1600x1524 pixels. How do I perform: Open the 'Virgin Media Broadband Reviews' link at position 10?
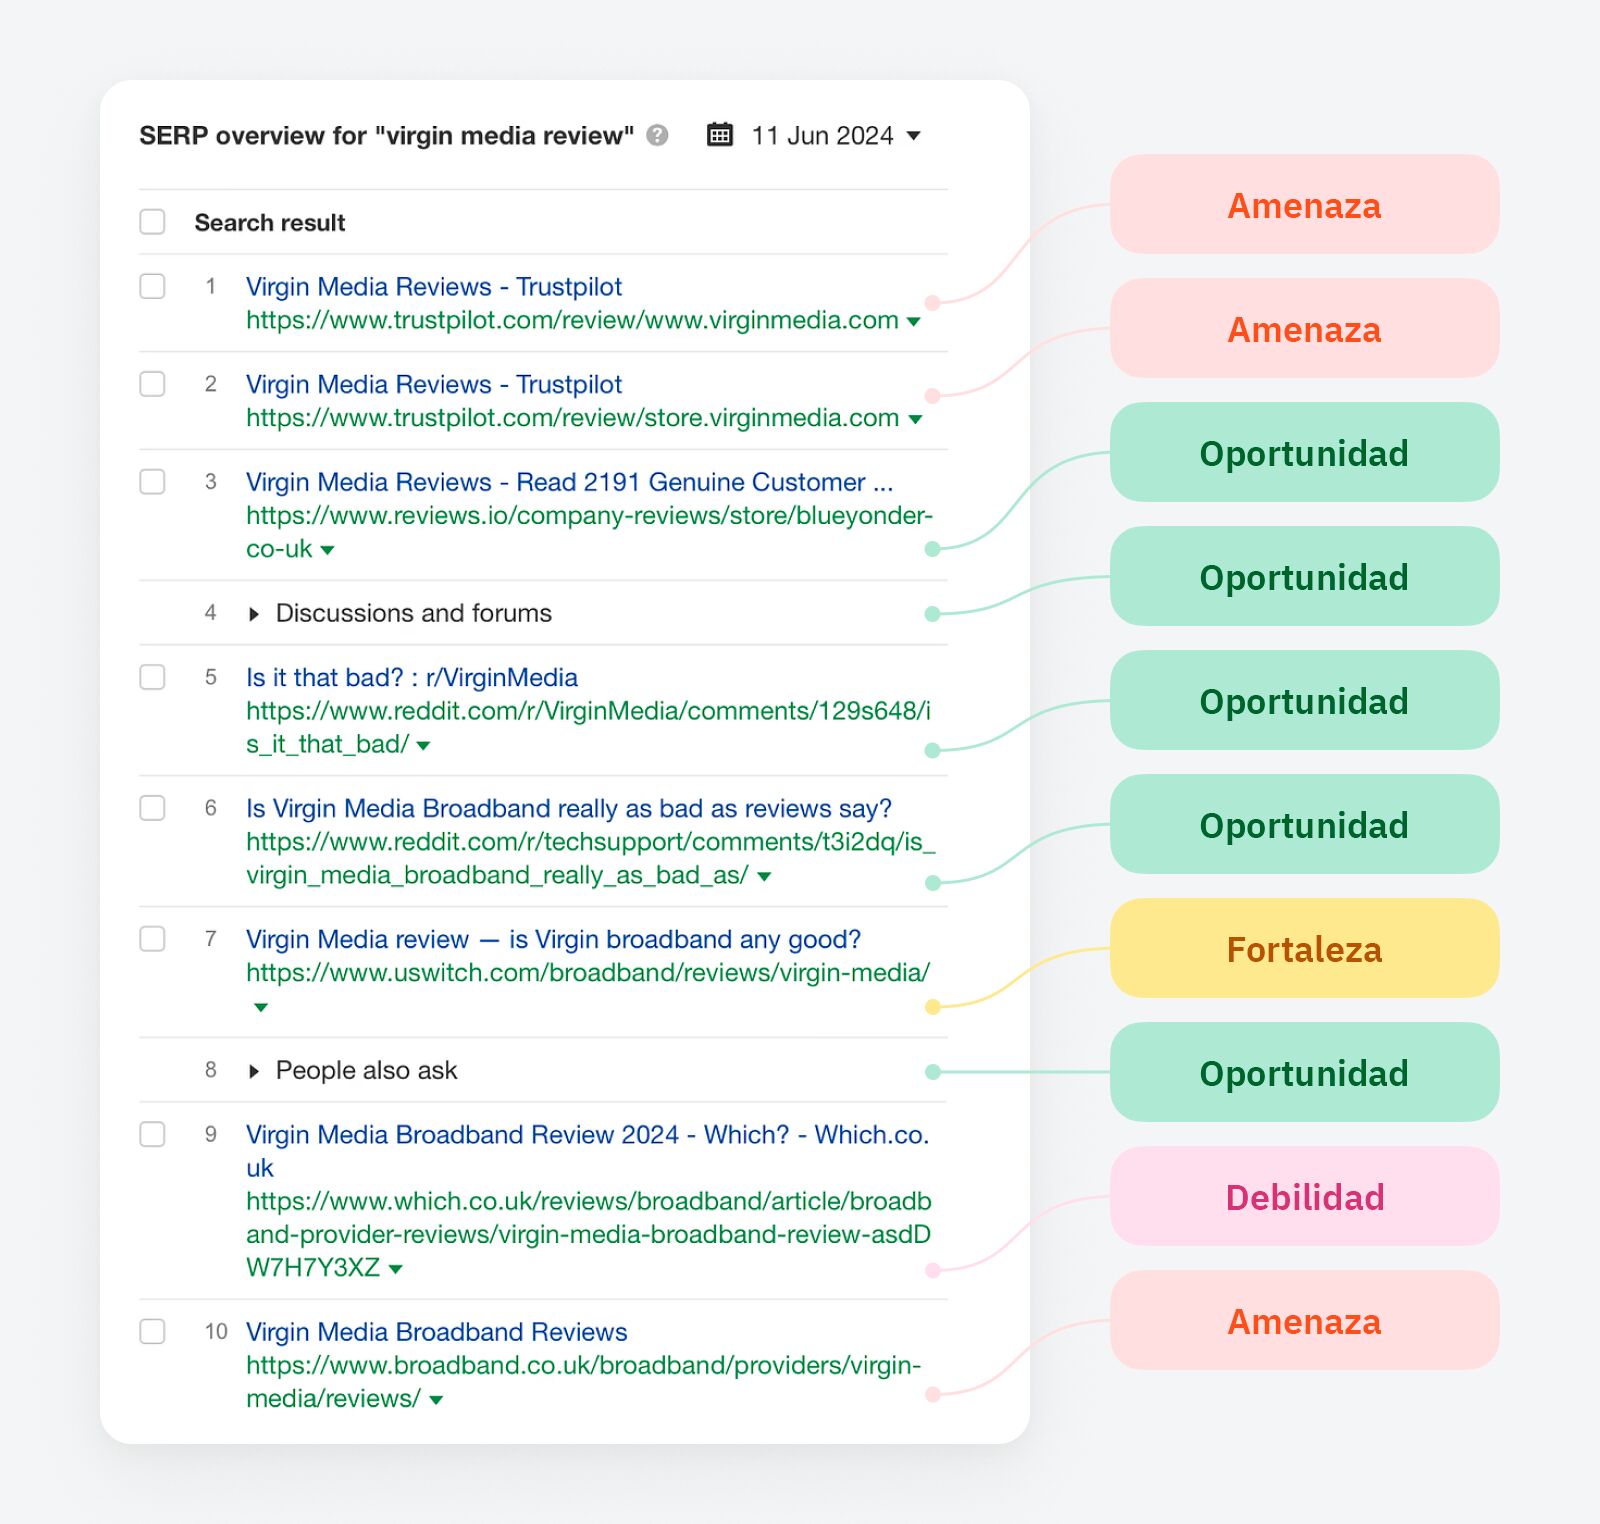click(x=436, y=1332)
